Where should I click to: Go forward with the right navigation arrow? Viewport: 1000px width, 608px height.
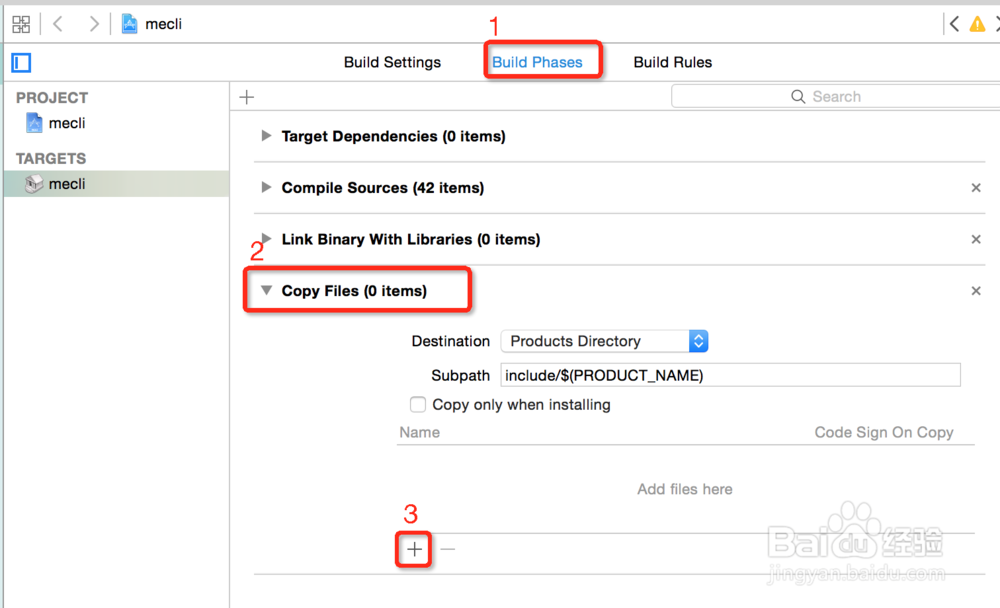[94, 24]
